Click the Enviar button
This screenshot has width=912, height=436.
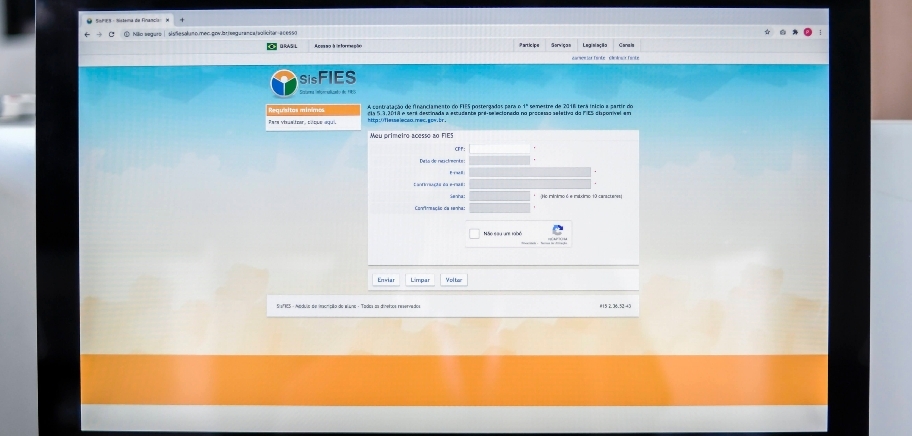[386, 280]
